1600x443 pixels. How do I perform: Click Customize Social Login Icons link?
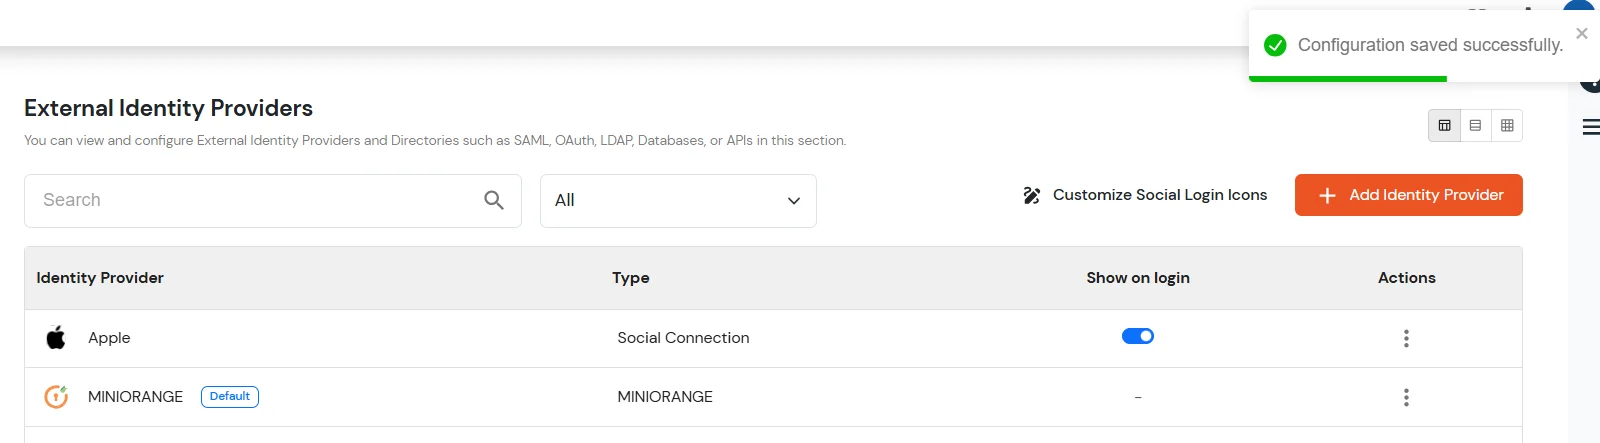click(x=1145, y=195)
